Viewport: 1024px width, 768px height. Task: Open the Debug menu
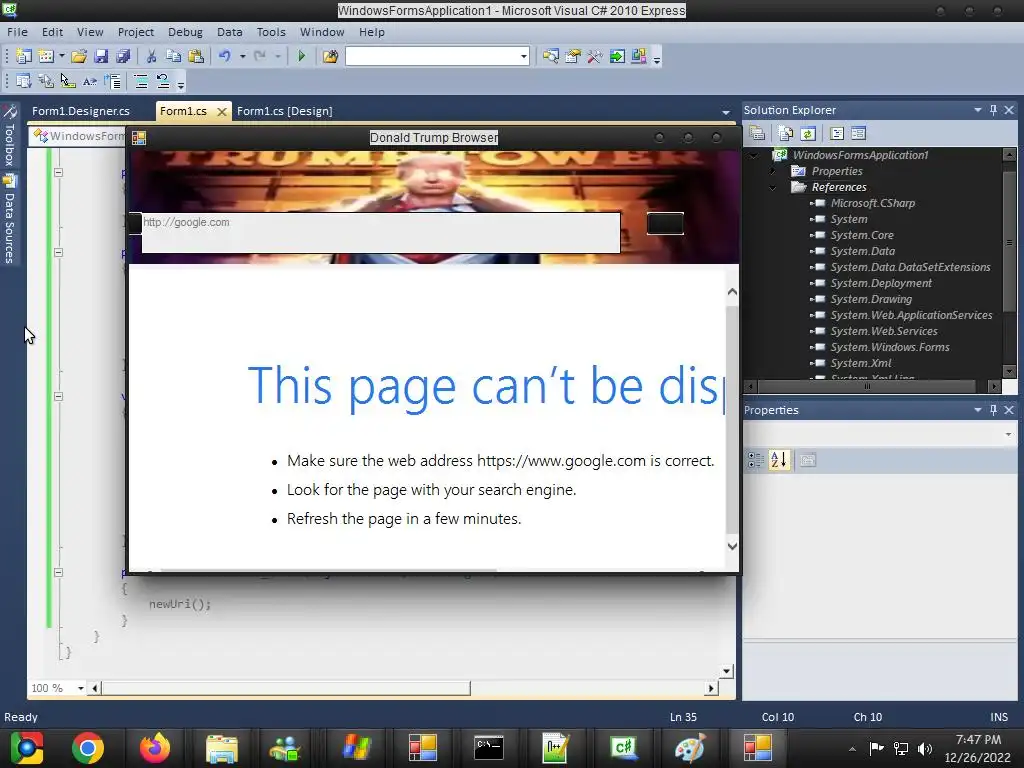pos(185,32)
